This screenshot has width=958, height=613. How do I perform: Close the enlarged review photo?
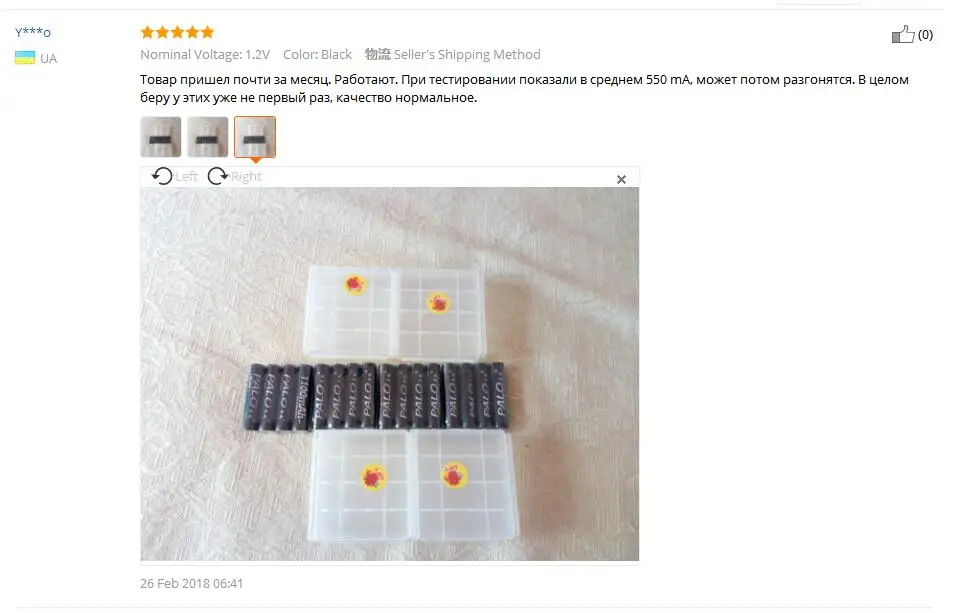pos(621,179)
